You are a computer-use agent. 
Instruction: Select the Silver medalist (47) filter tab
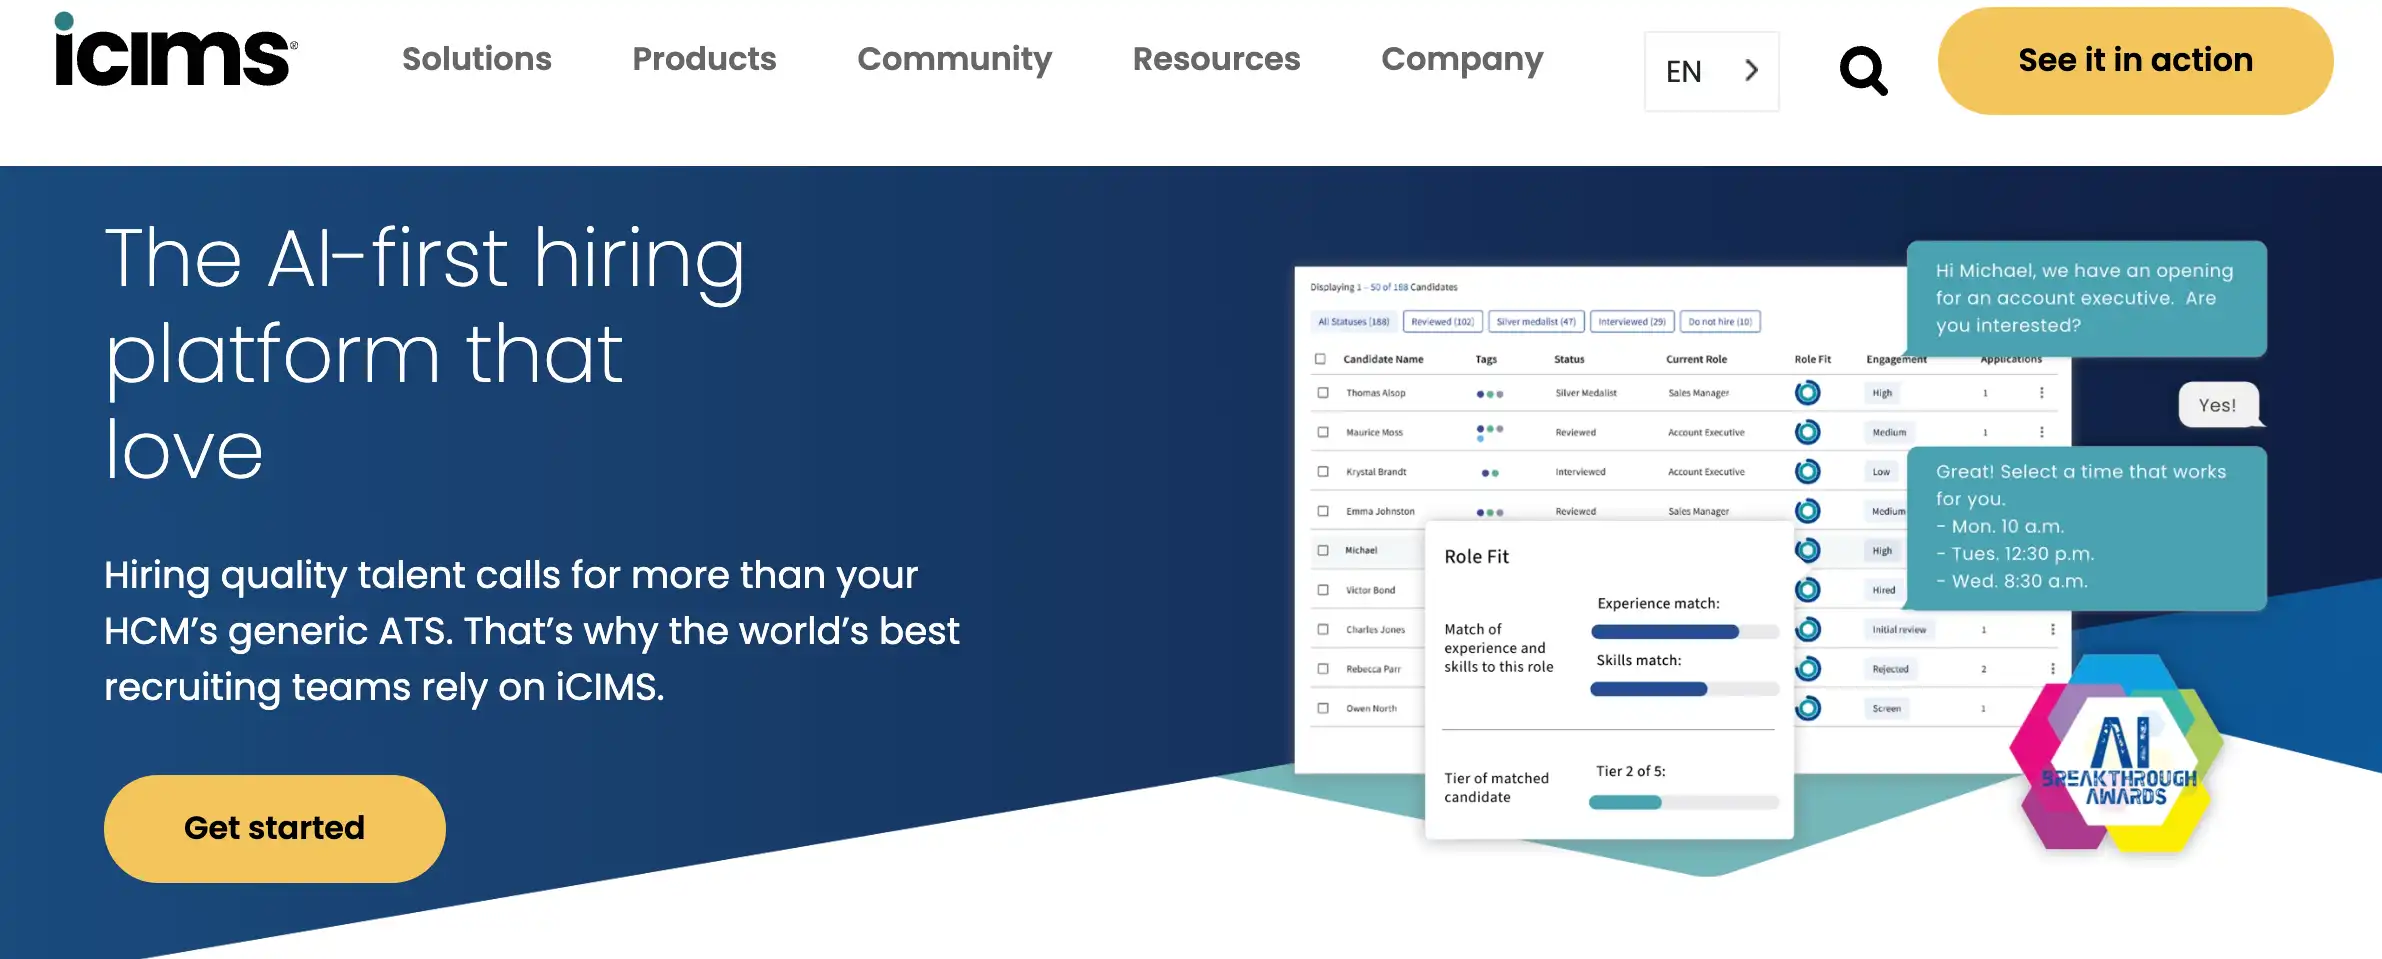click(x=1536, y=322)
